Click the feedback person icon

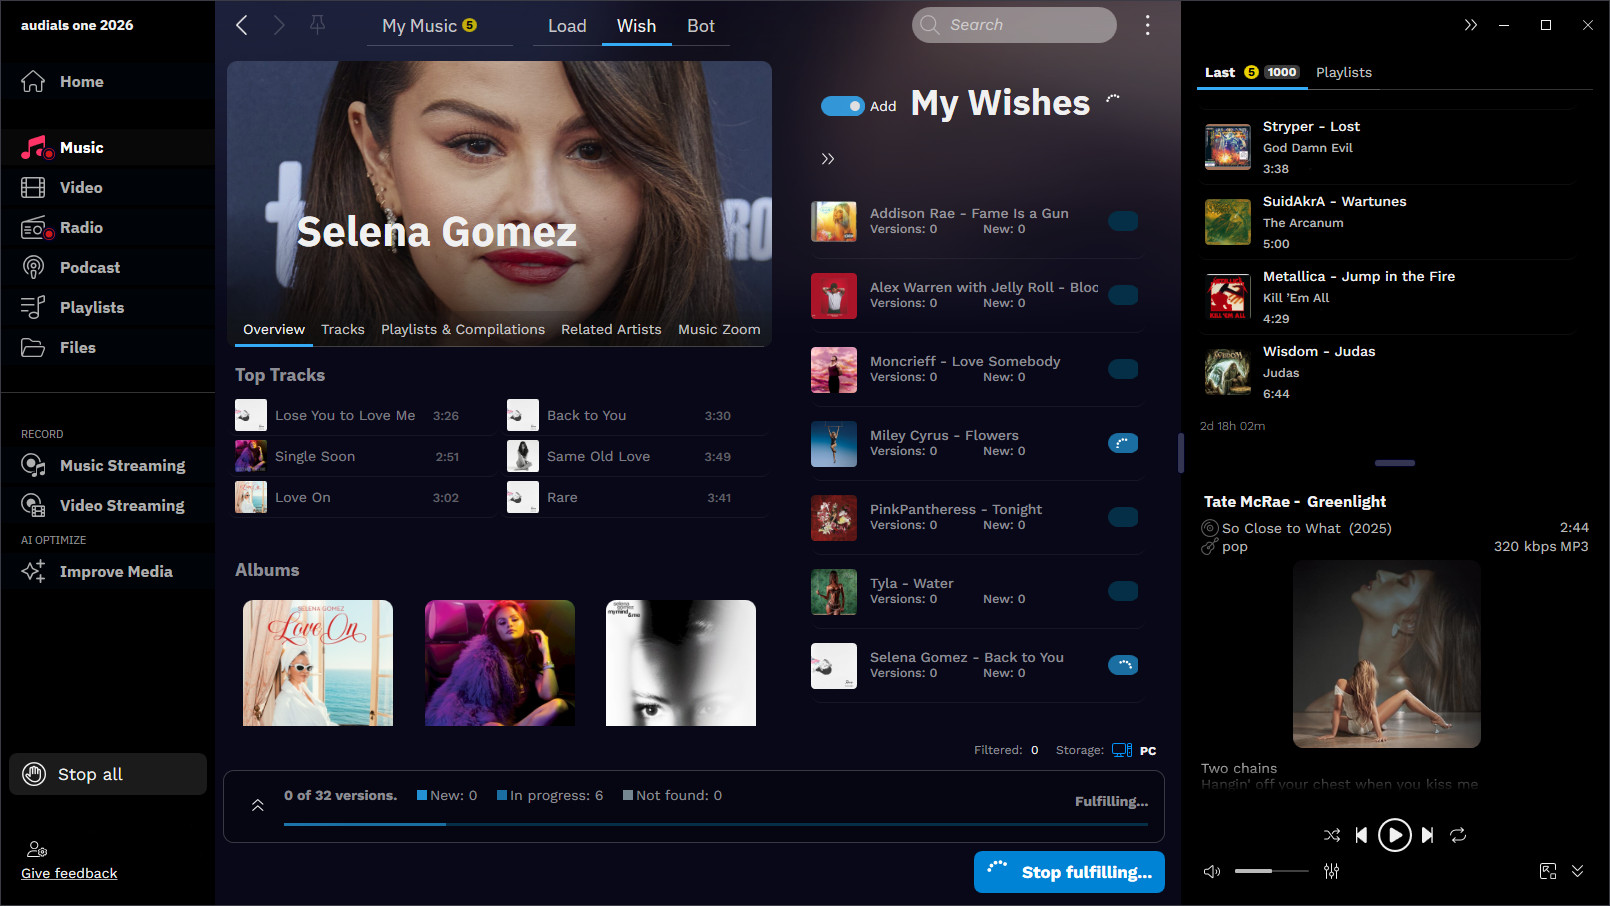pyautogui.click(x=37, y=850)
